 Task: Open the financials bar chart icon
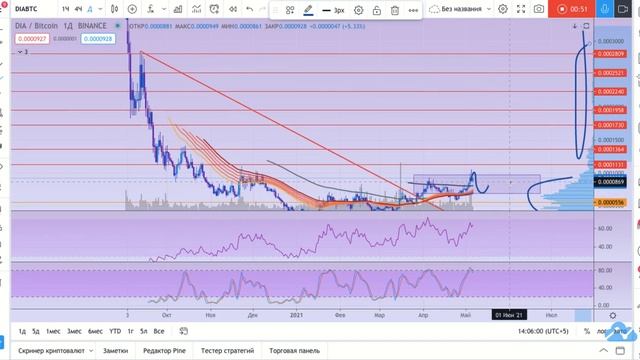point(178,9)
